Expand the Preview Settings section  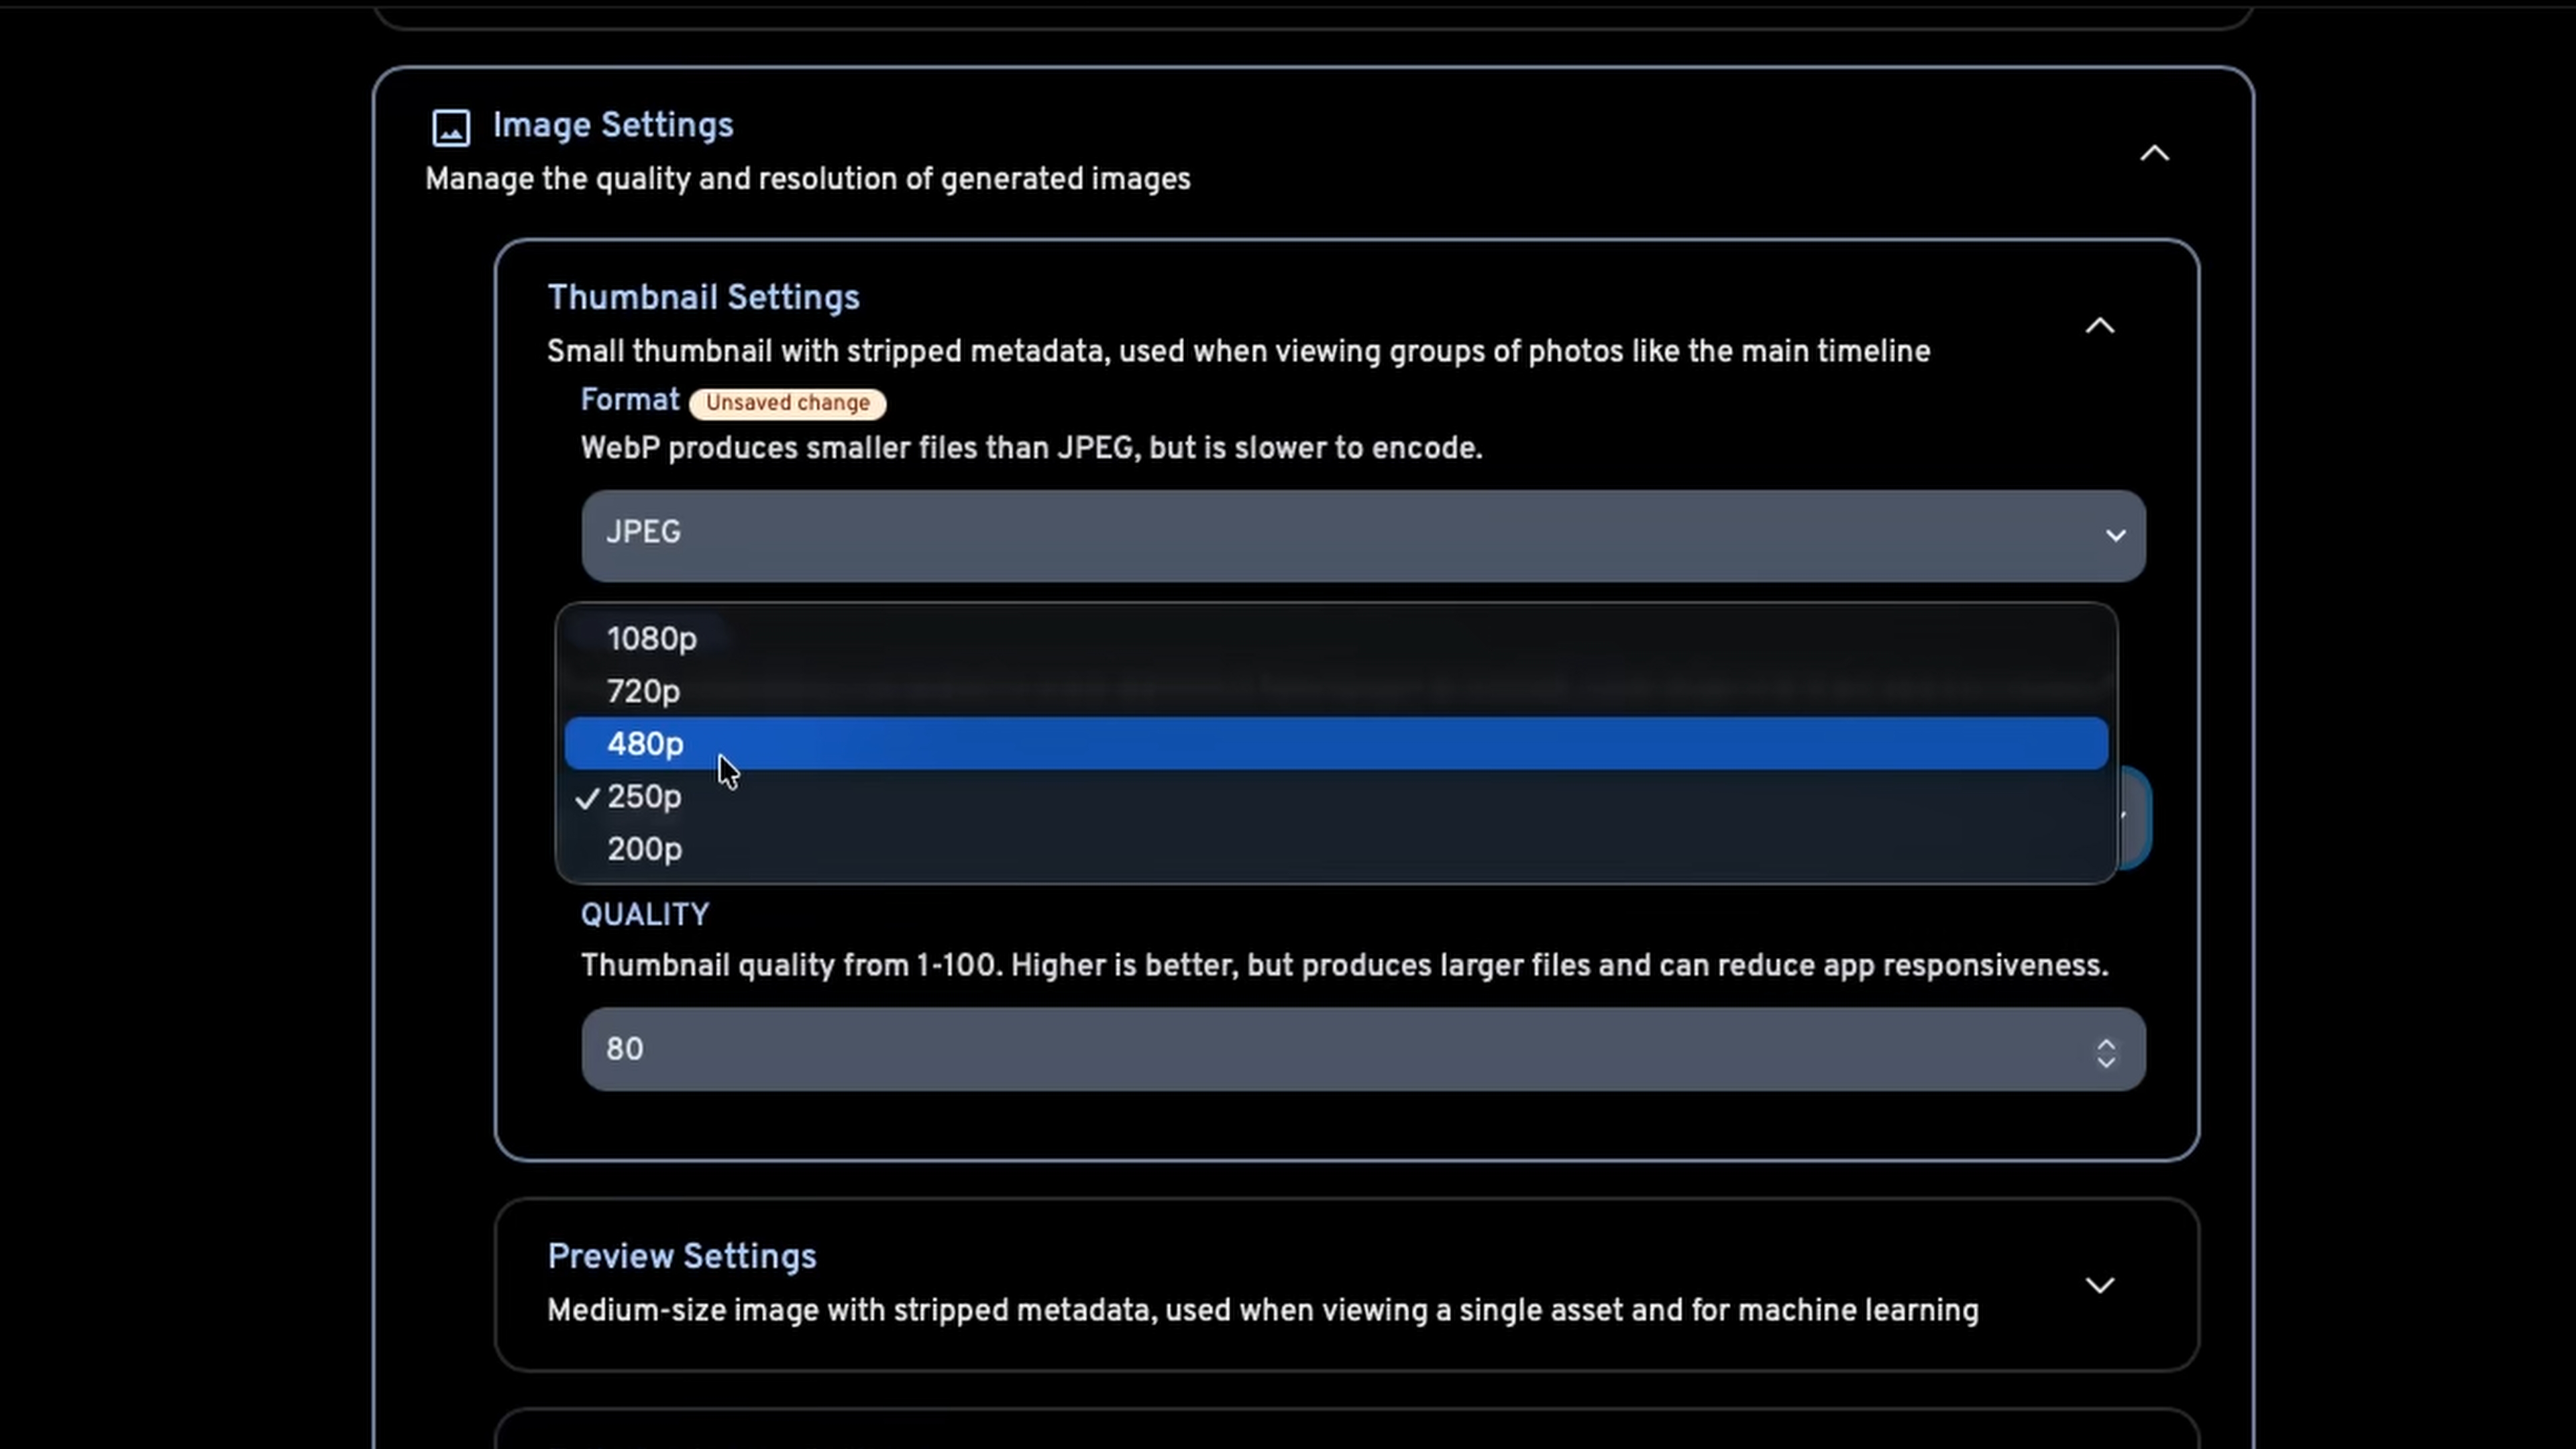click(2100, 1286)
